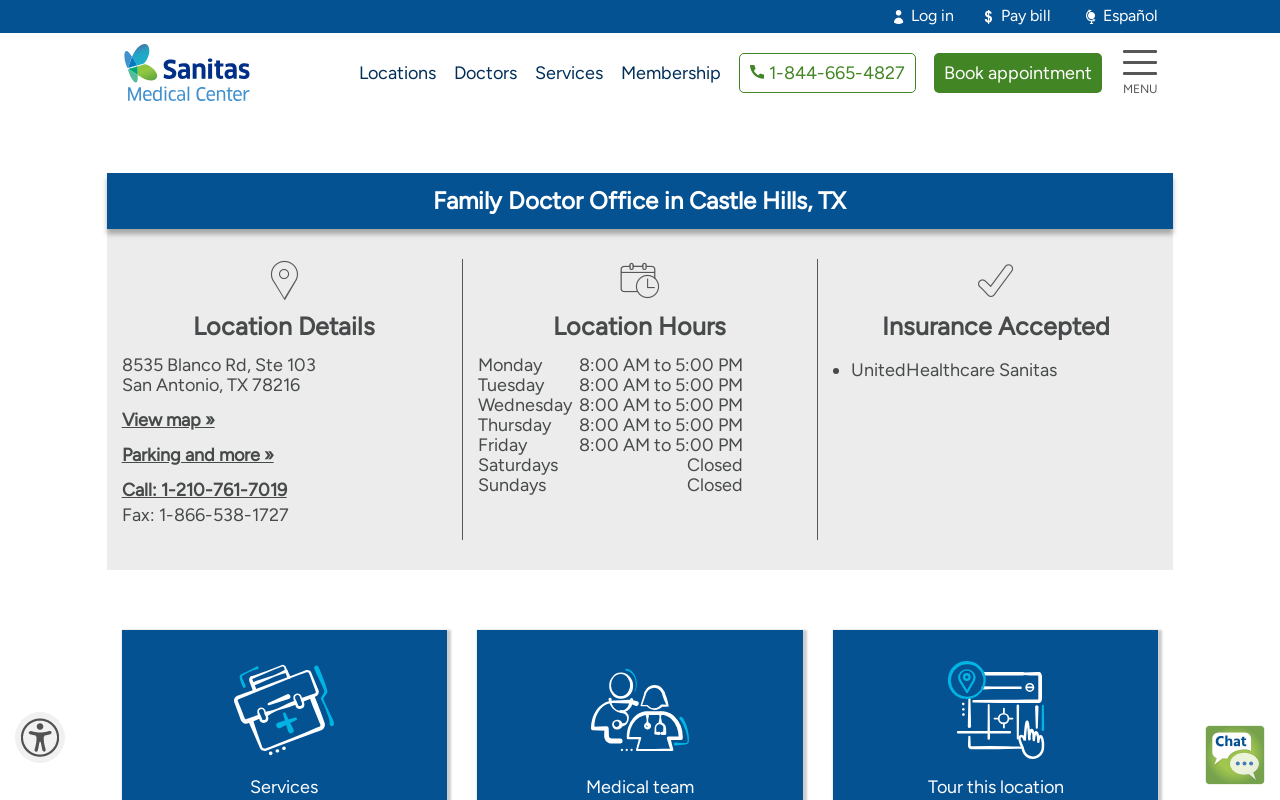
Task: Open the Doctors nav item
Action: (x=485, y=73)
